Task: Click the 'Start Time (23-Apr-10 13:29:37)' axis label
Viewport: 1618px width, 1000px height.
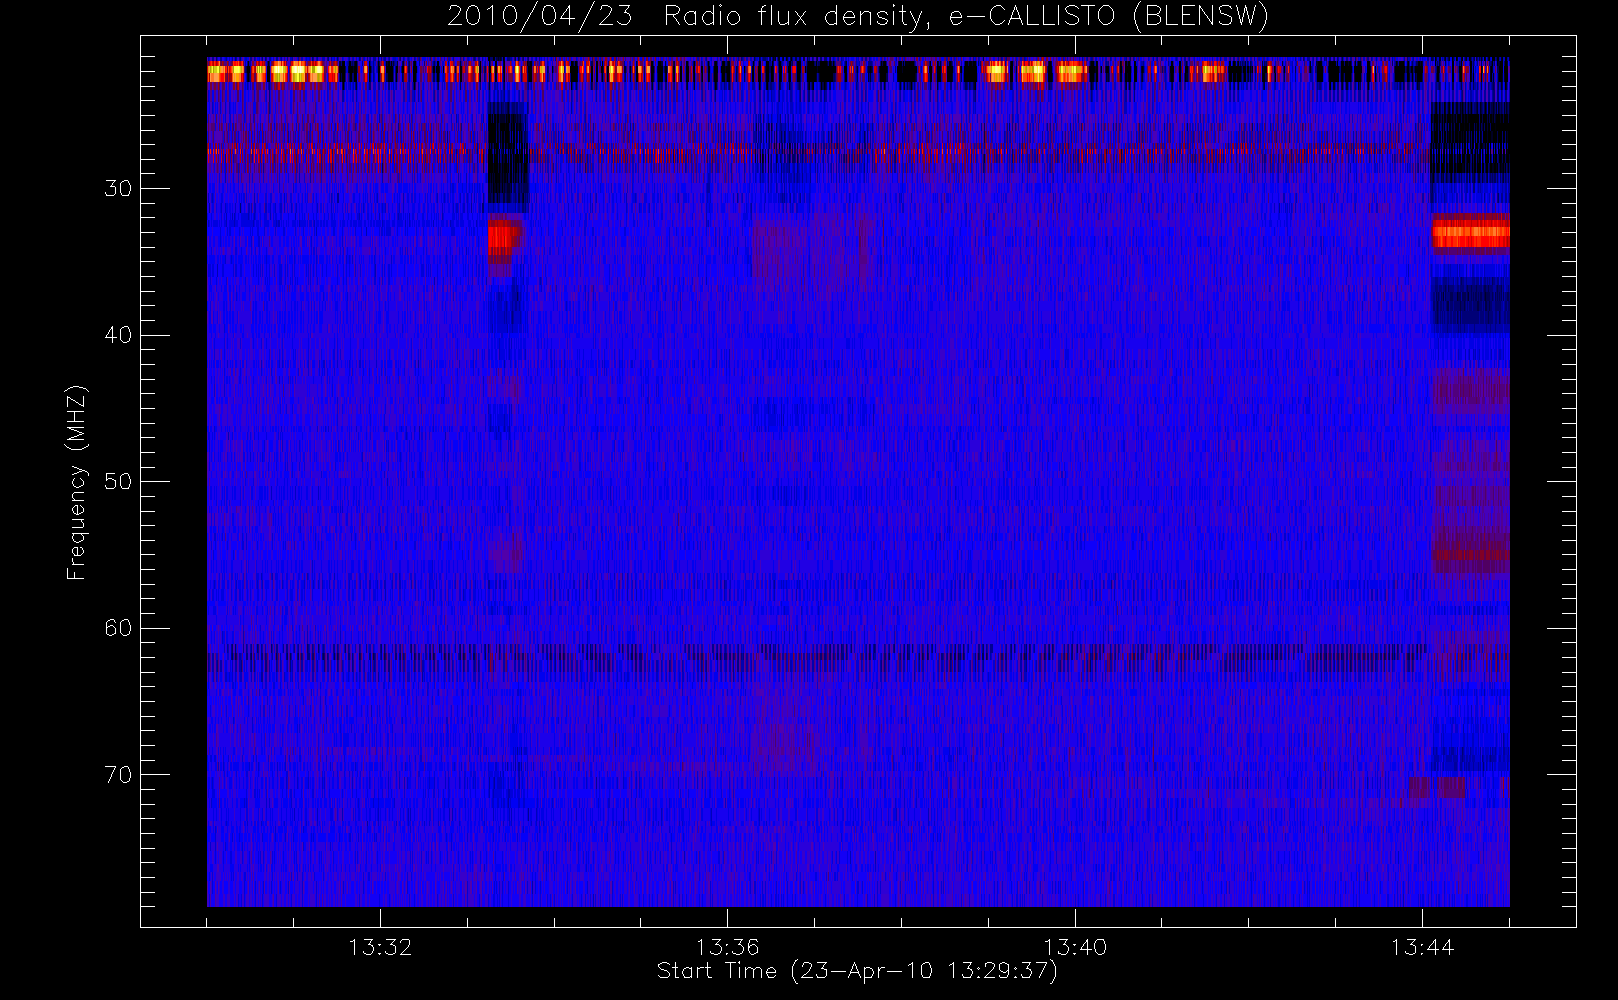Action: click(x=857, y=971)
